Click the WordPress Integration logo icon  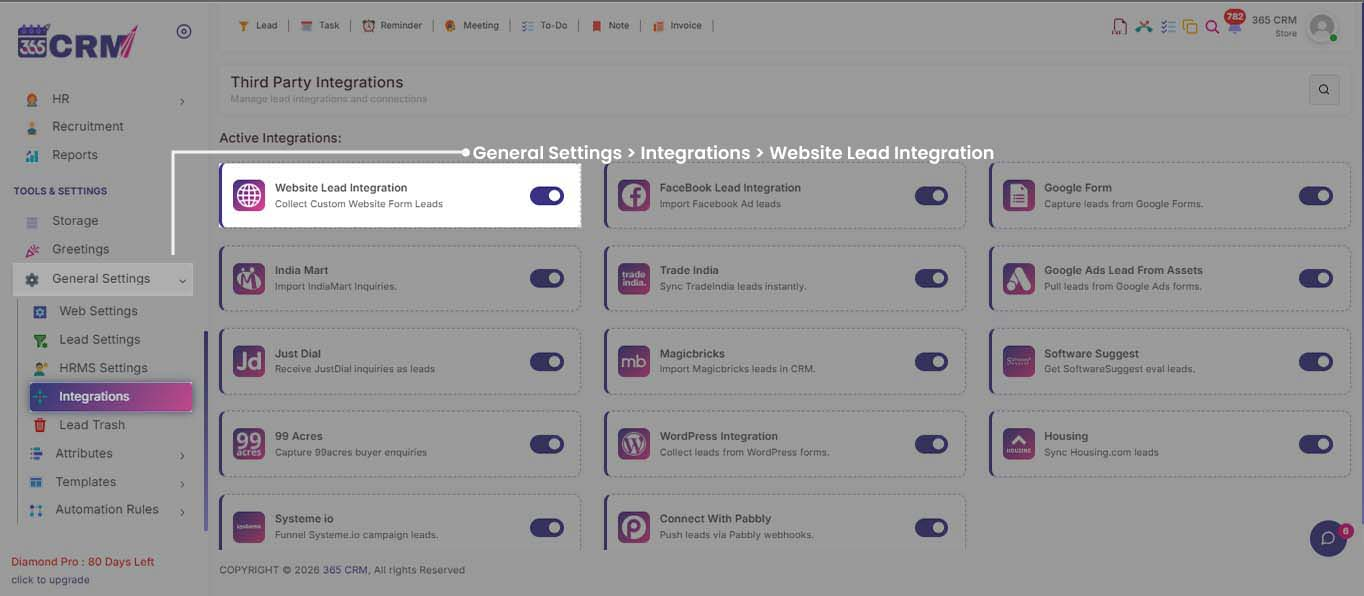634,444
